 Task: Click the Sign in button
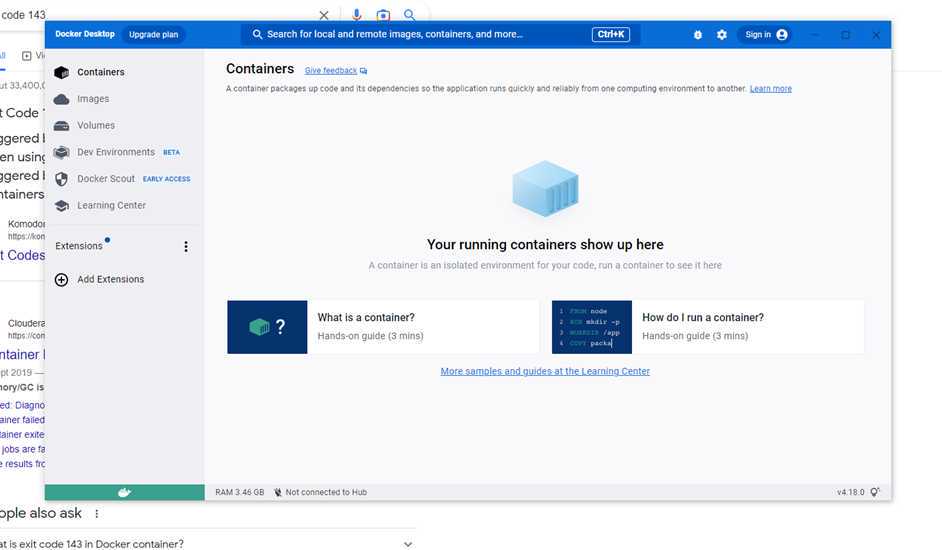pyautogui.click(x=766, y=35)
